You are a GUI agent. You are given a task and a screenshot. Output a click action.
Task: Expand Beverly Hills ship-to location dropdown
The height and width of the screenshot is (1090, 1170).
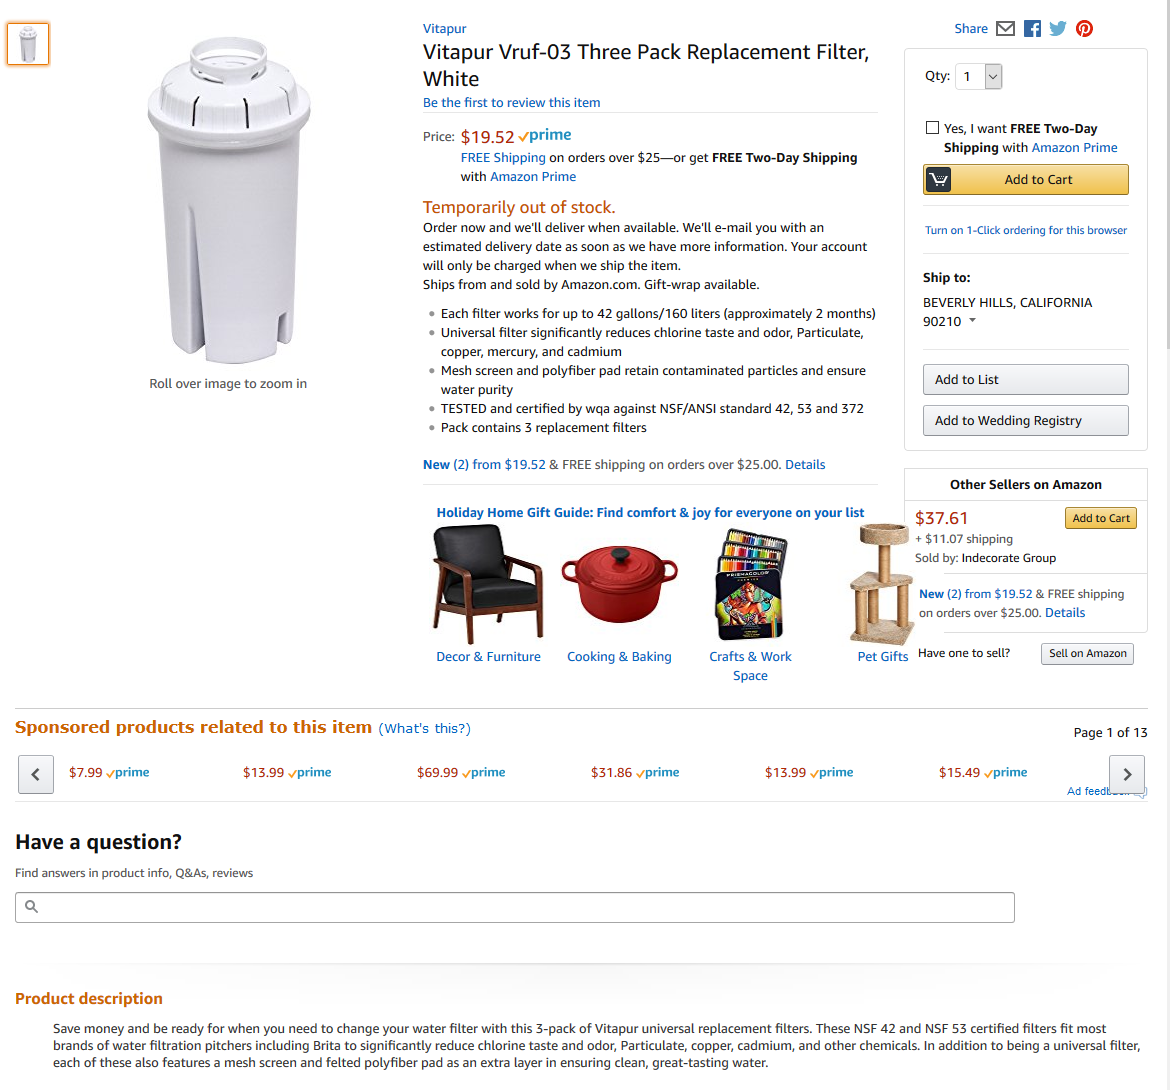pos(972,321)
